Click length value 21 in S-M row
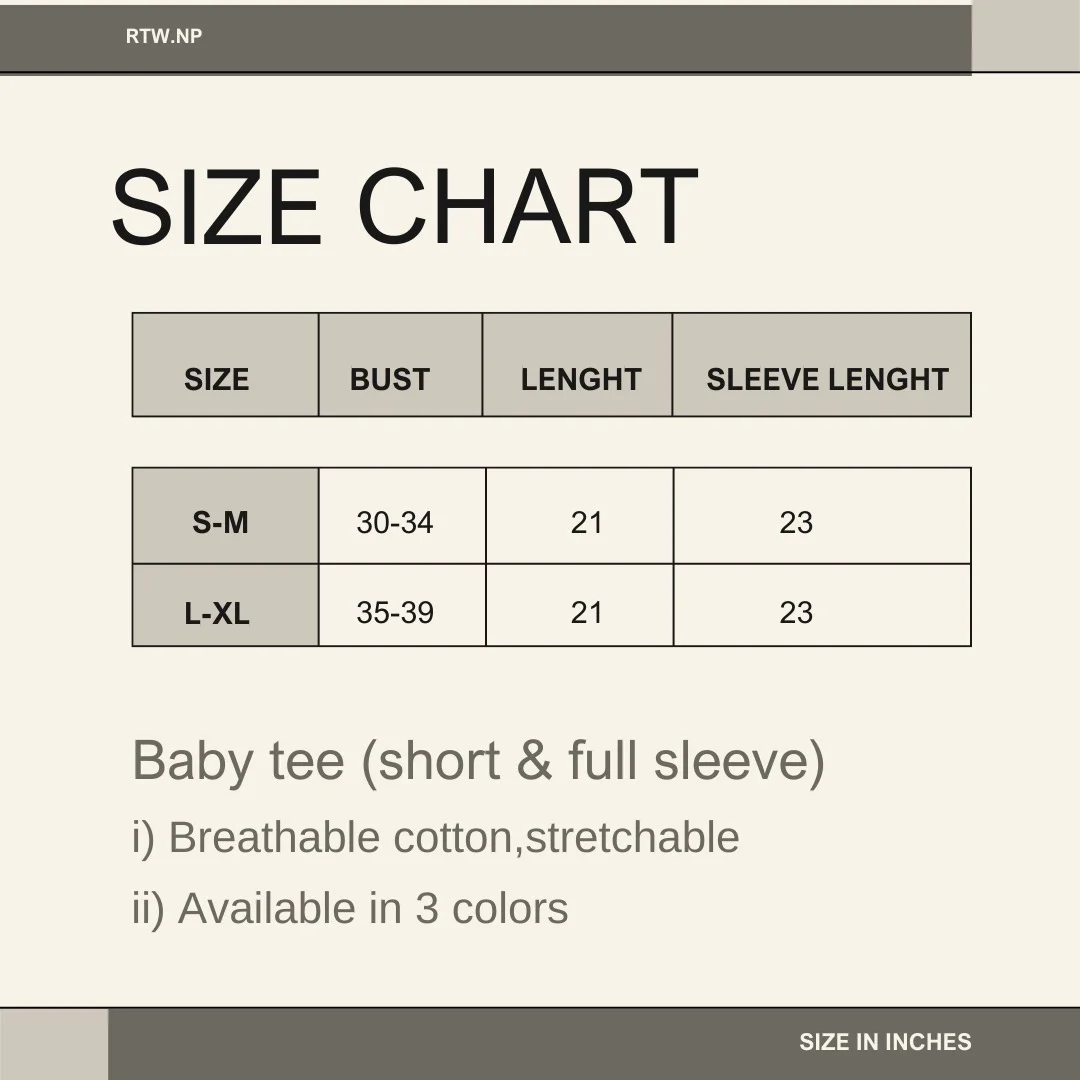 click(587, 522)
